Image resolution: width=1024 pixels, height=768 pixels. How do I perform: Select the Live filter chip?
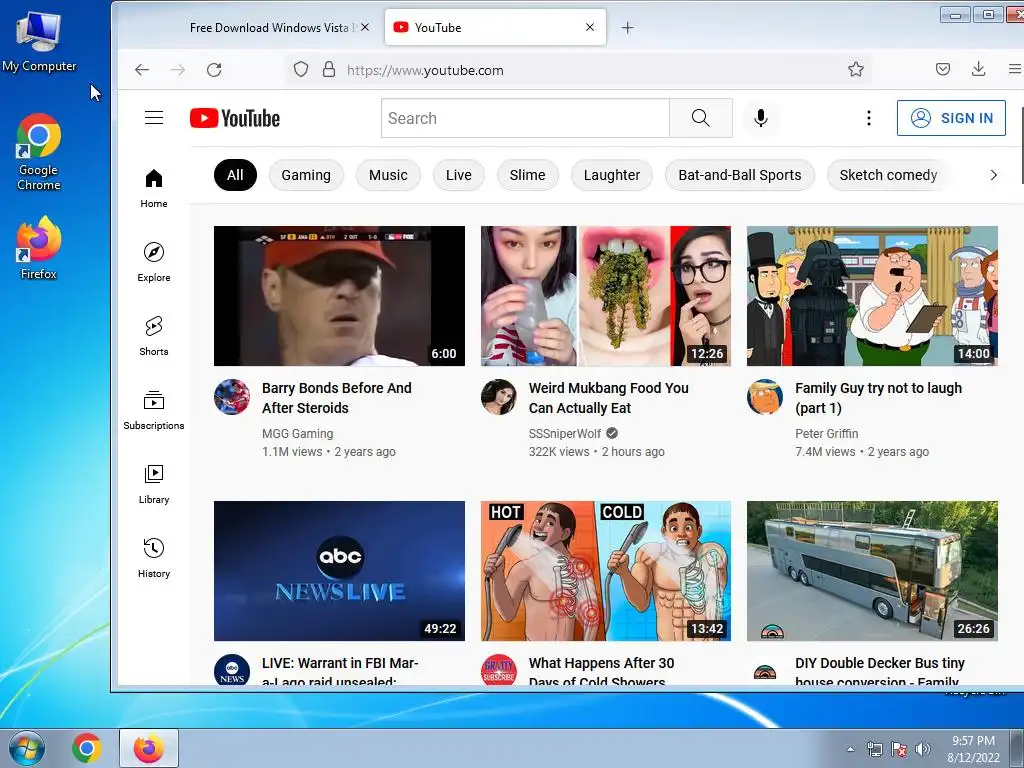click(458, 175)
